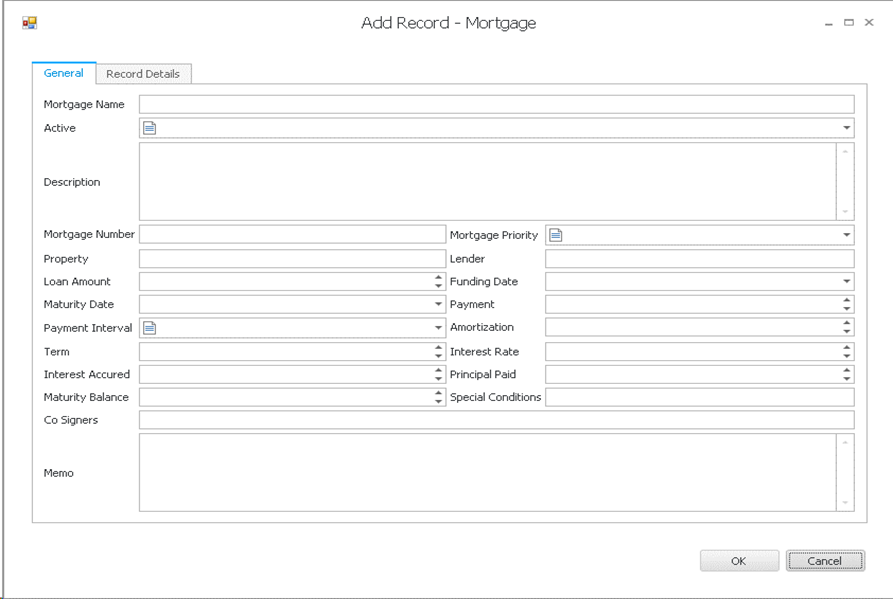
Task: Expand the Mortgage Priority dropdown
Action: [846, 235]
